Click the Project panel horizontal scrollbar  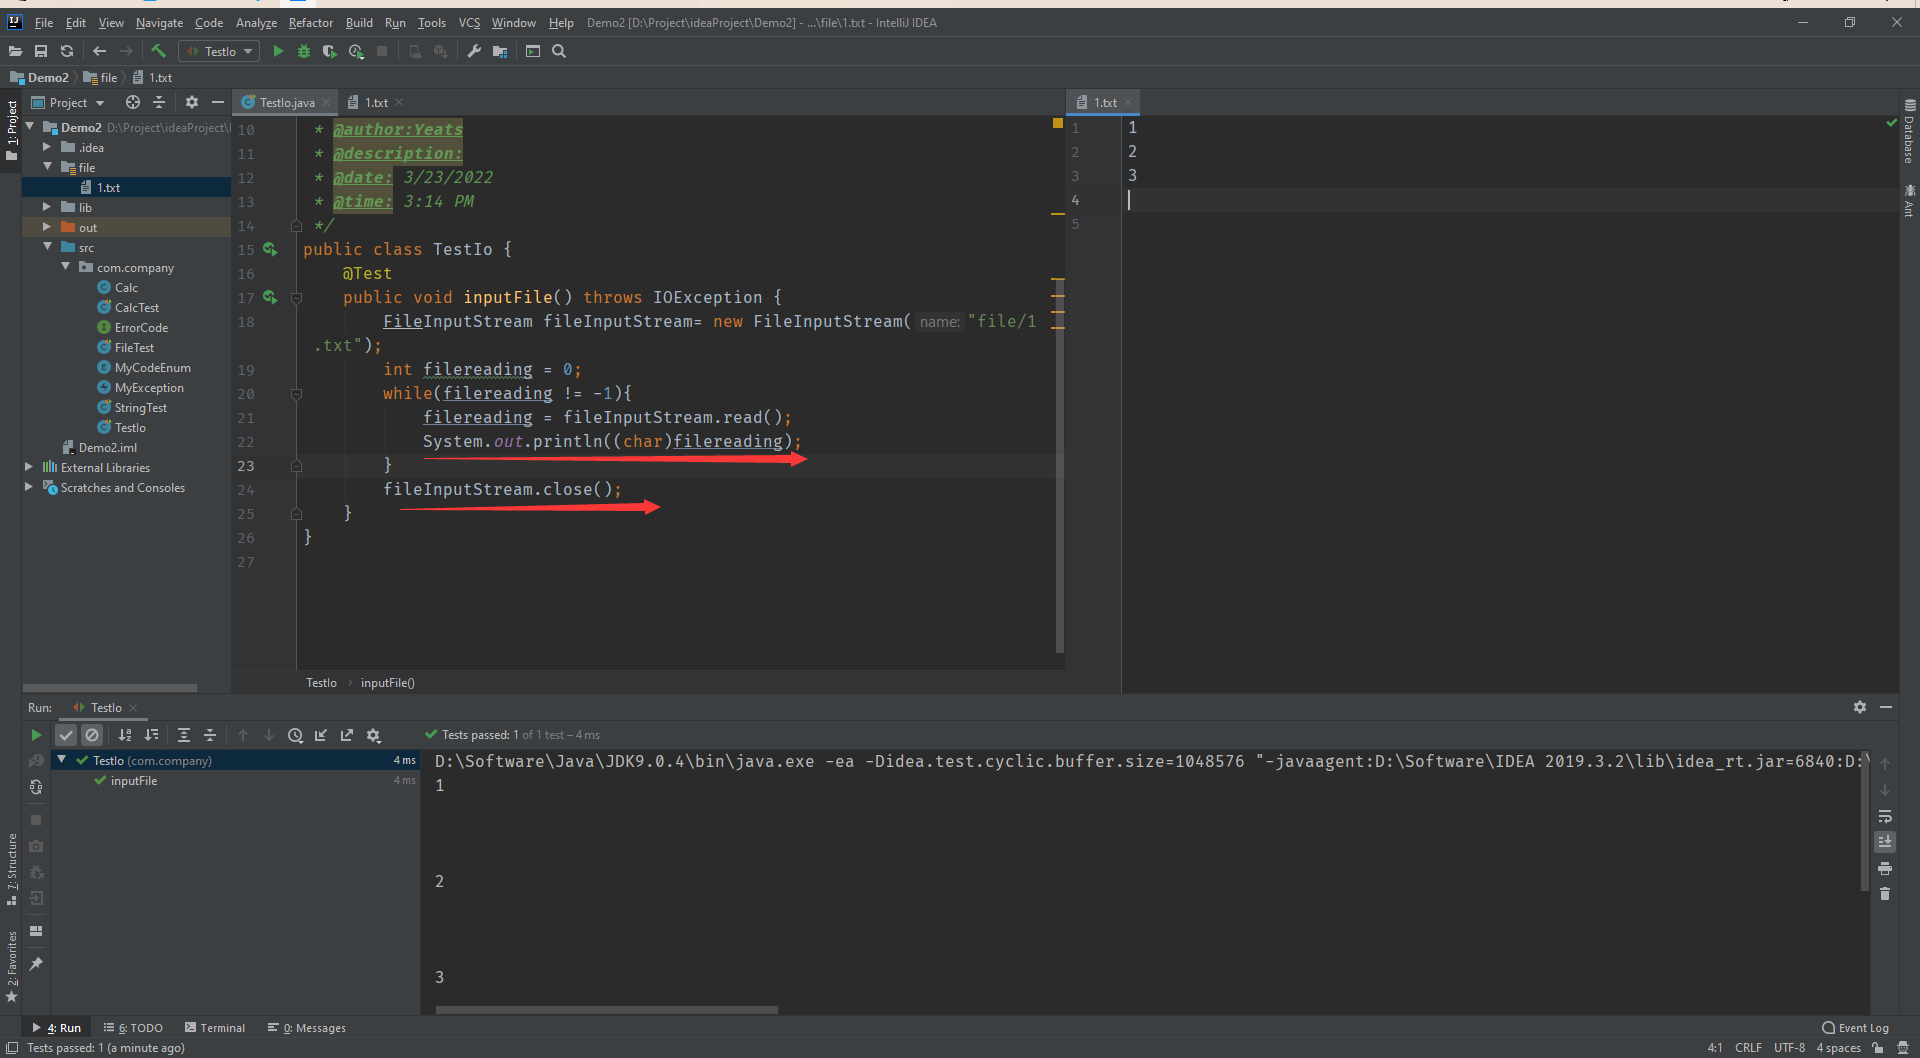click(110, 688)
